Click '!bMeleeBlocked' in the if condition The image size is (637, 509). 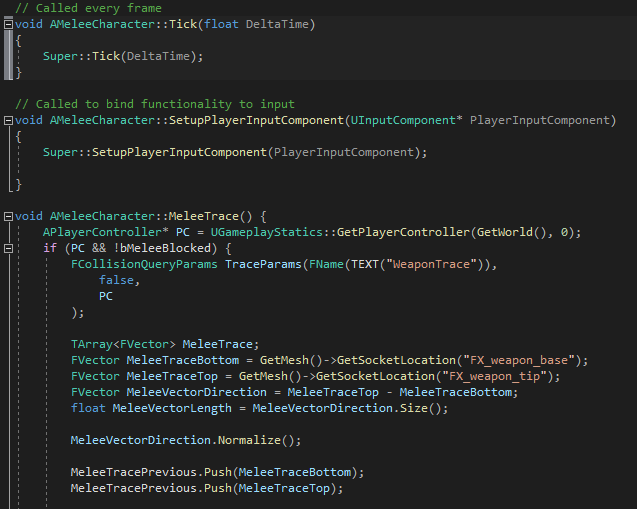(162, 248)
